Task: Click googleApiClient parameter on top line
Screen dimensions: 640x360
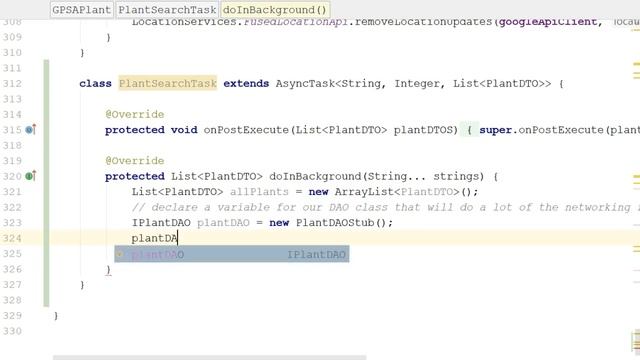Action: (x=548, y=22)
